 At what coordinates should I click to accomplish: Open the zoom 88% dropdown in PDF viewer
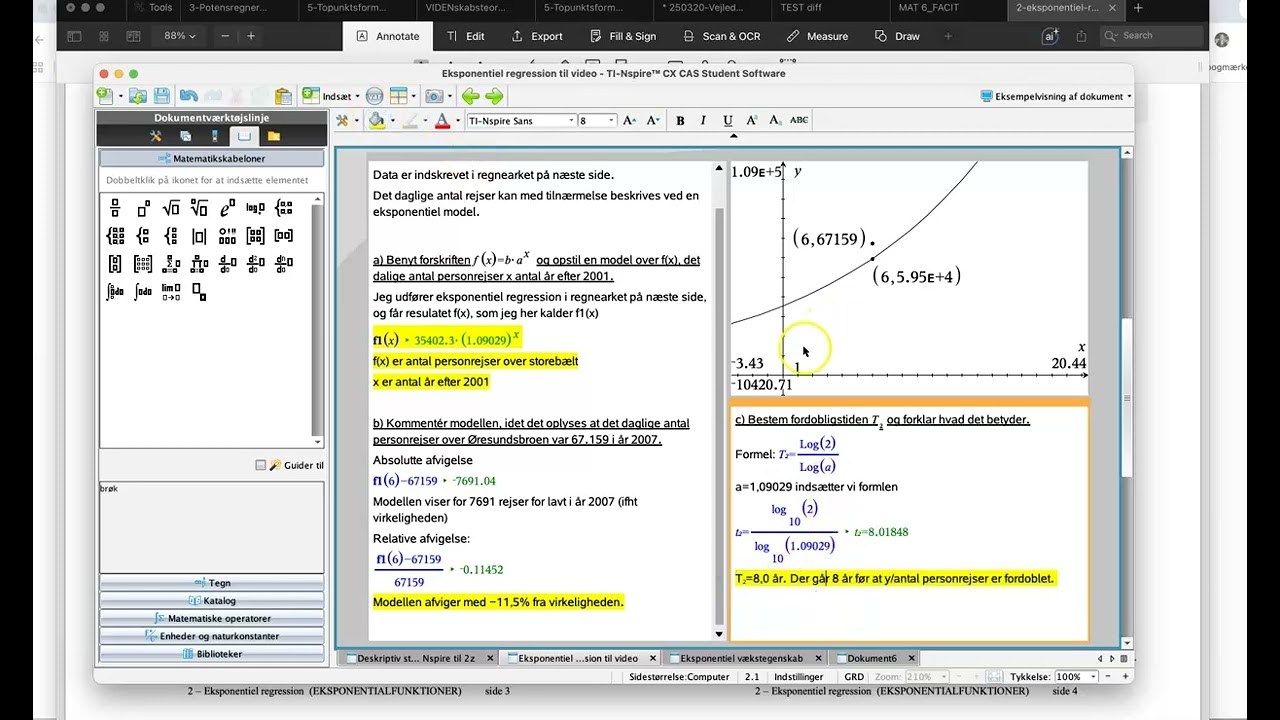point(180,36)
